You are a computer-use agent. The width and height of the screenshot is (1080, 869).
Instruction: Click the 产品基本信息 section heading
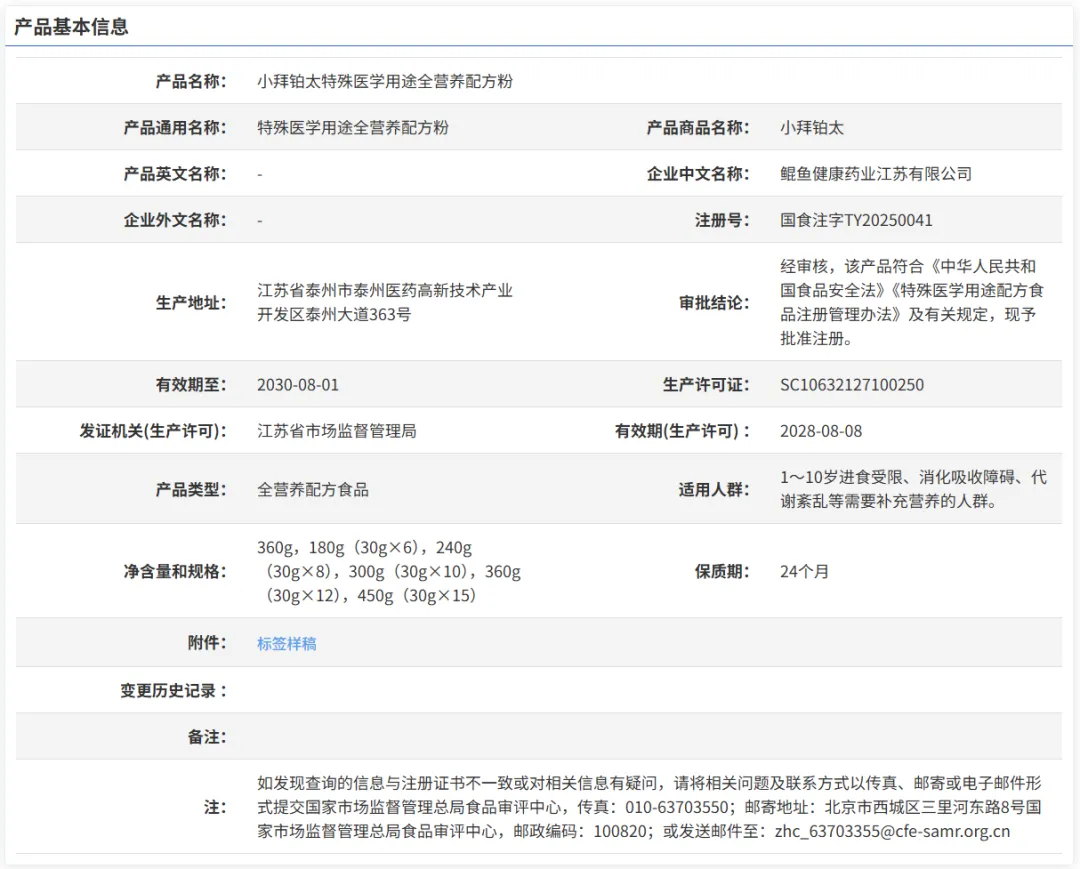point(70,27)
